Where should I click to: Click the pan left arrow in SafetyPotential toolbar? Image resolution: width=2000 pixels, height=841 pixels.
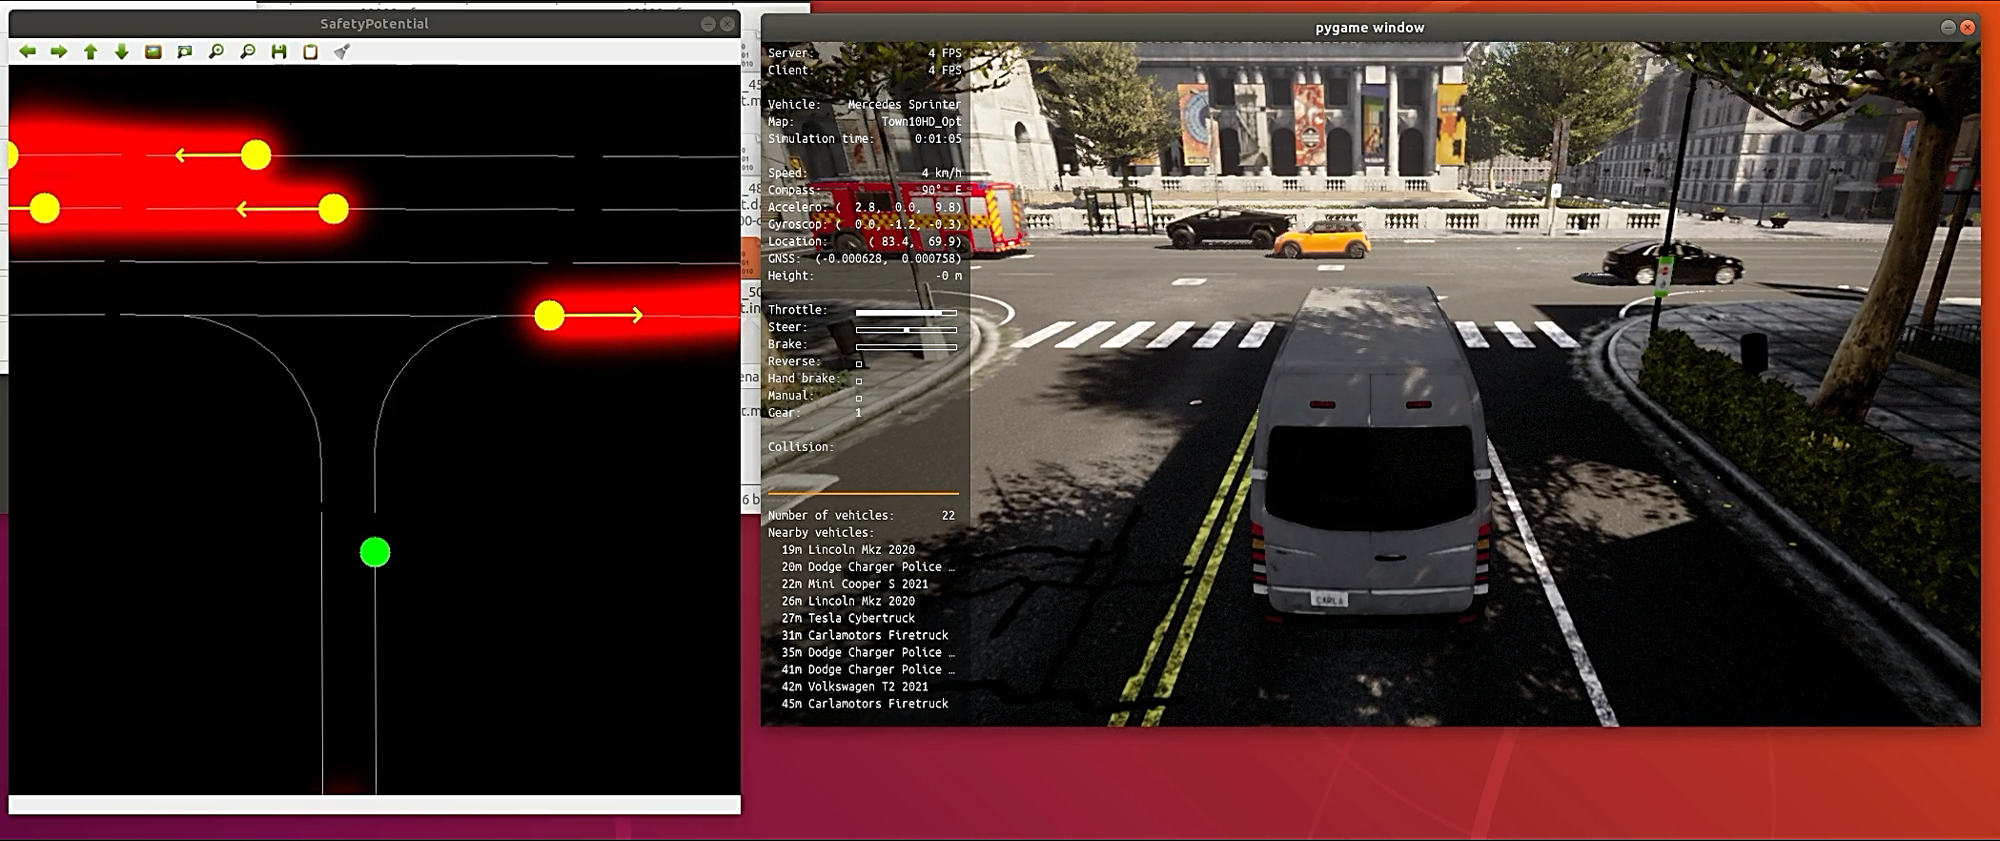[28, 52]
